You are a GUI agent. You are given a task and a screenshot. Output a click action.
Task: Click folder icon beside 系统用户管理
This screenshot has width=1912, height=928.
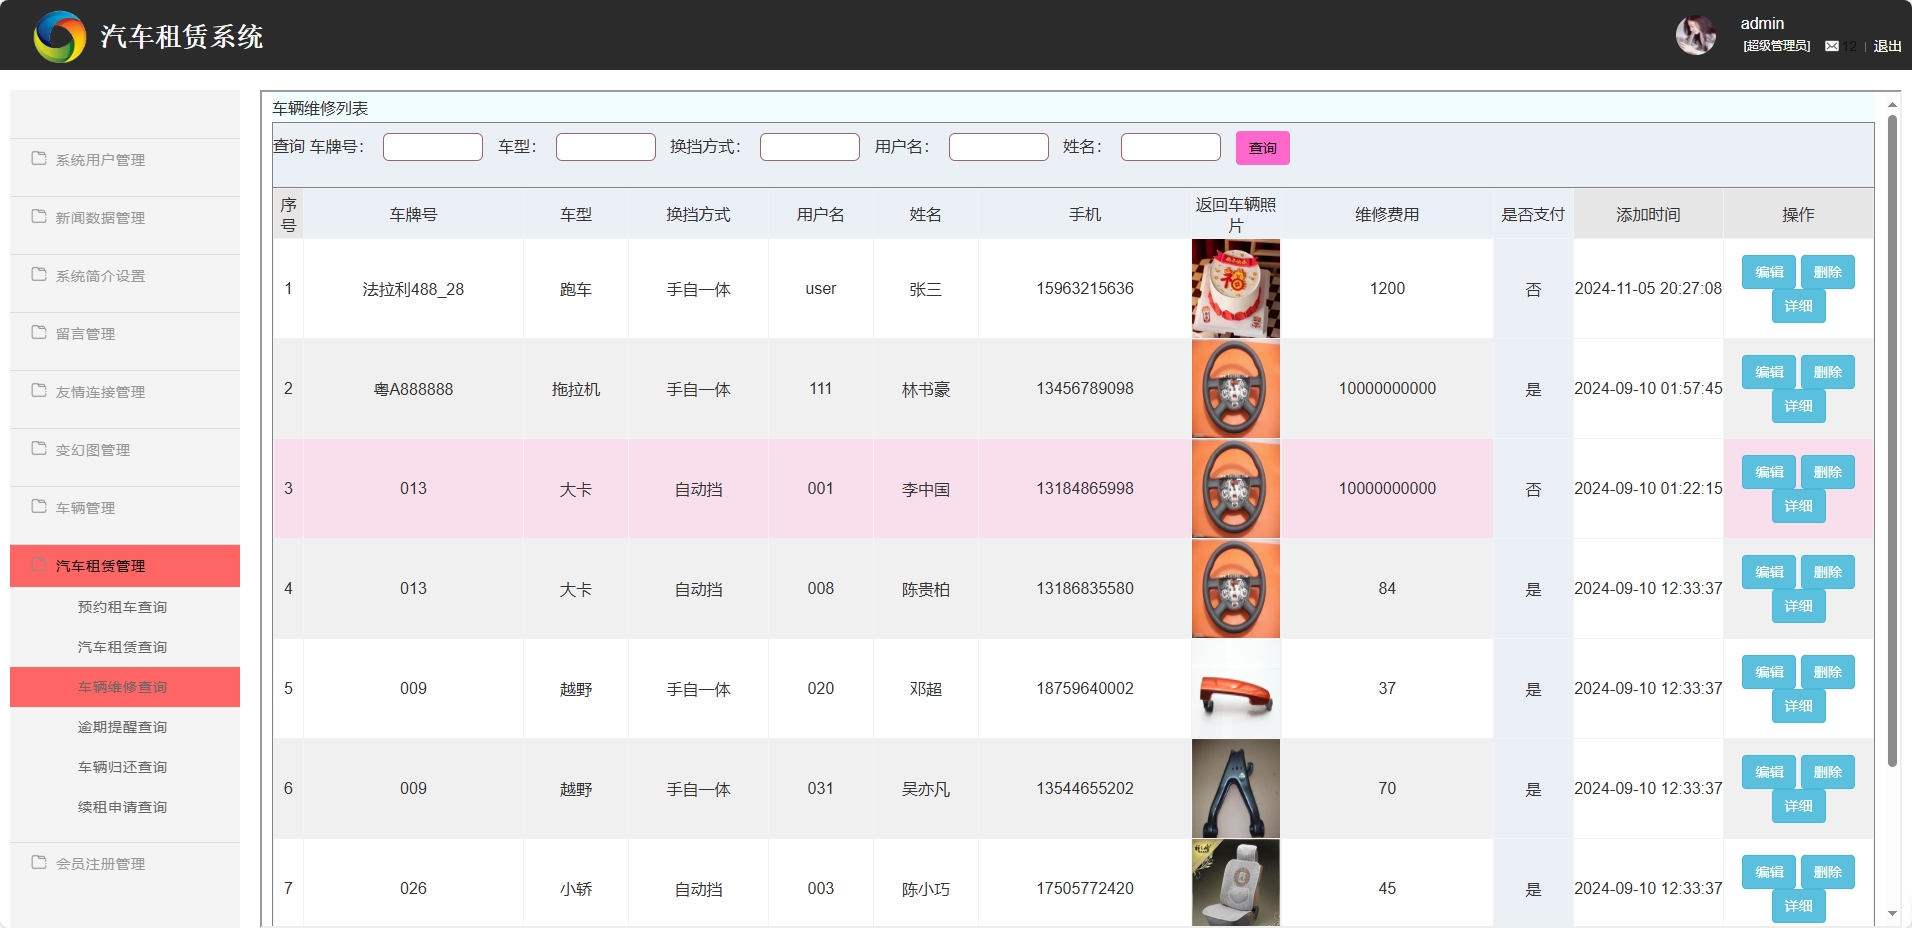click(x=39, y=159)
